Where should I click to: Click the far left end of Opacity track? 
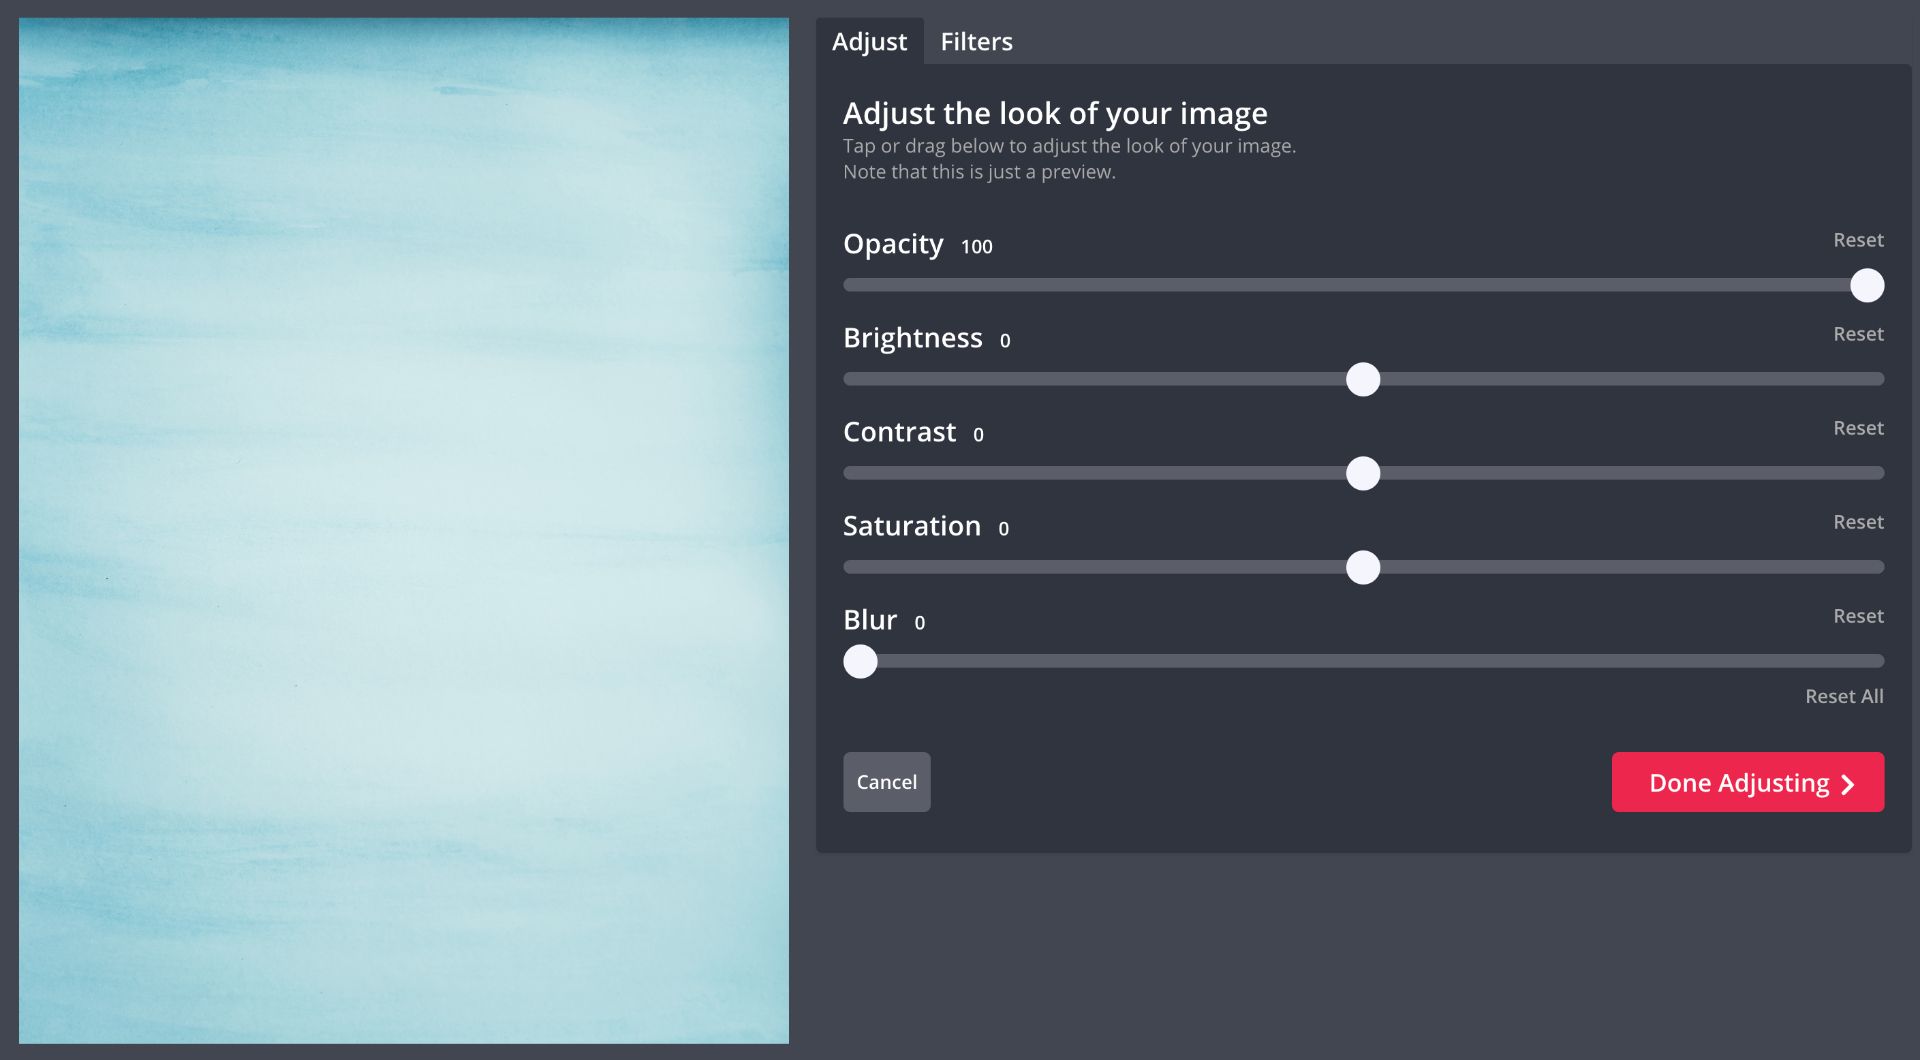pos(850,285)
